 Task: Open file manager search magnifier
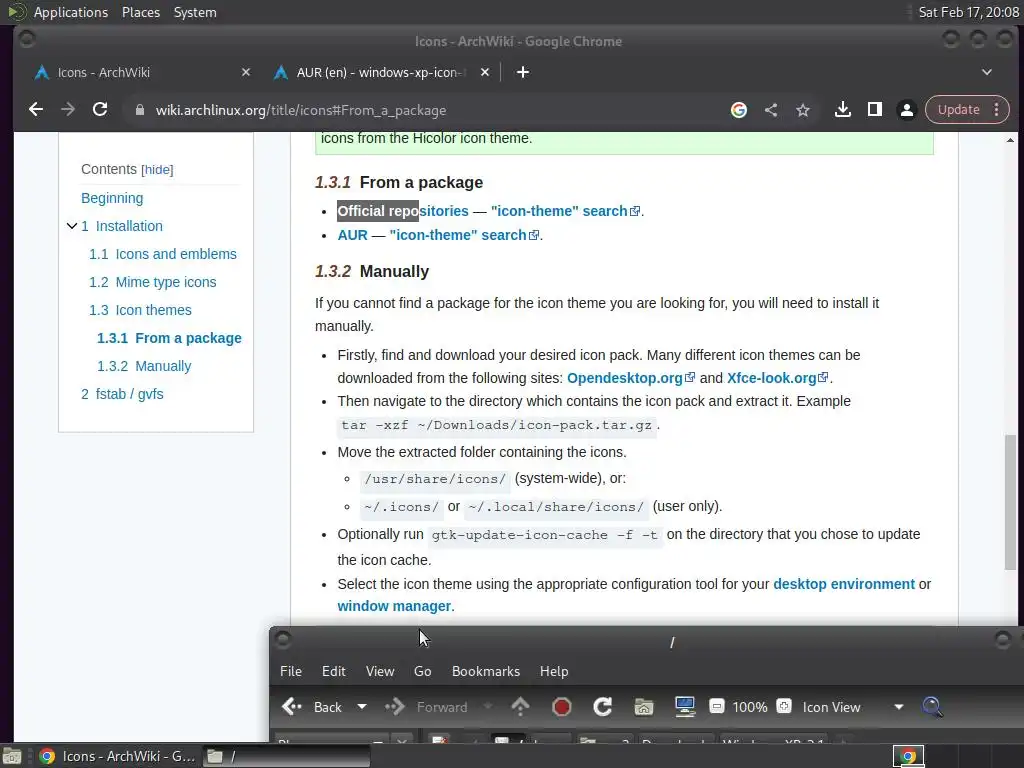tap(932, 707)
